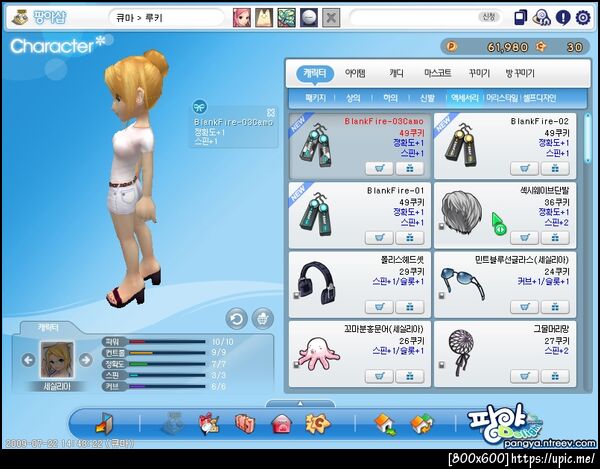Select the golf ball equipment slot
This screenshot has width=600, height=469.
(x=308, y=18)
